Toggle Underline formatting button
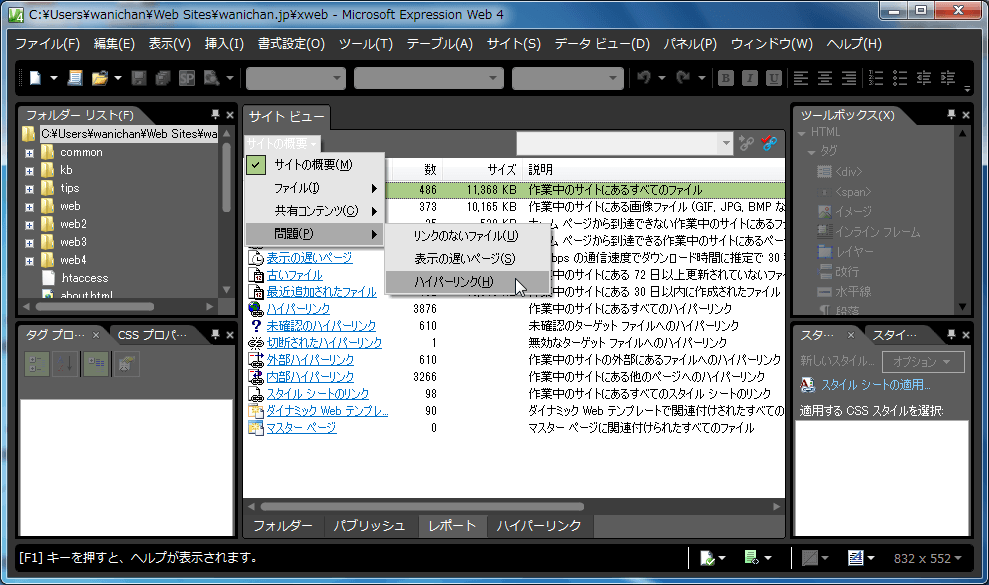The height and width of the screenshot is (585, 989). point(773,78)
